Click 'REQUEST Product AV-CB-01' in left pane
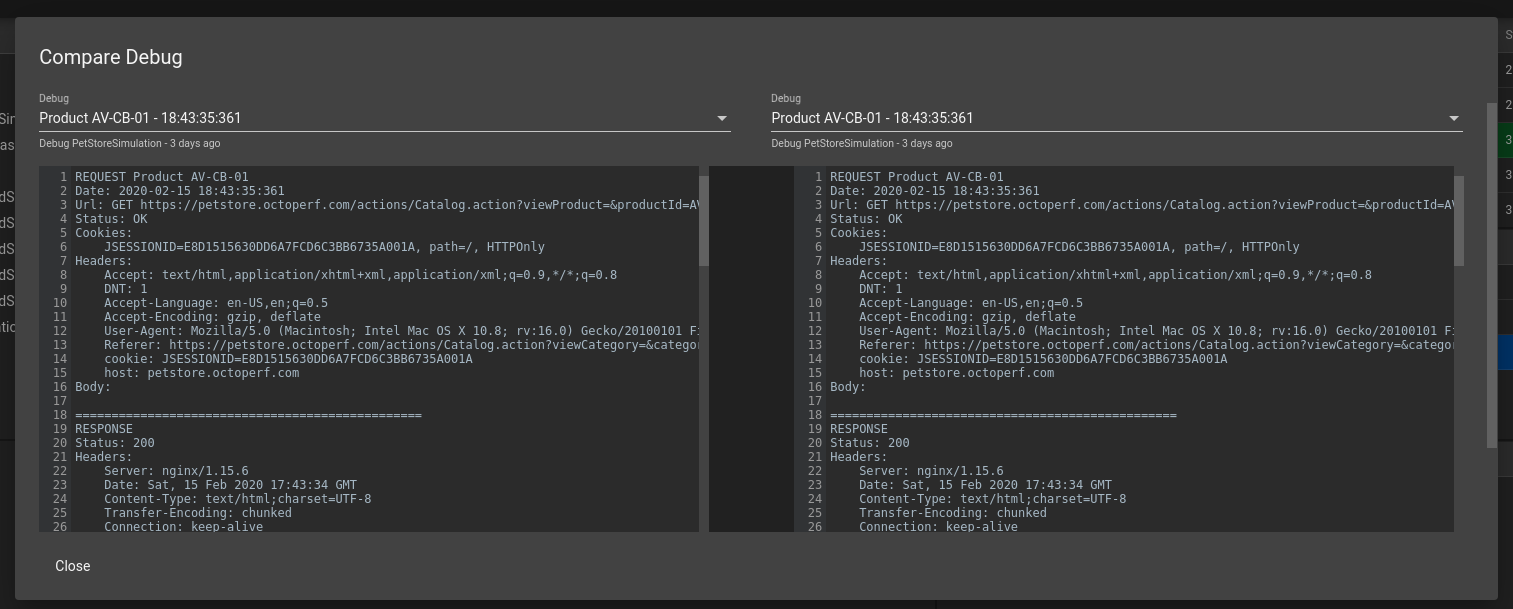 click(x=162, y=177)
